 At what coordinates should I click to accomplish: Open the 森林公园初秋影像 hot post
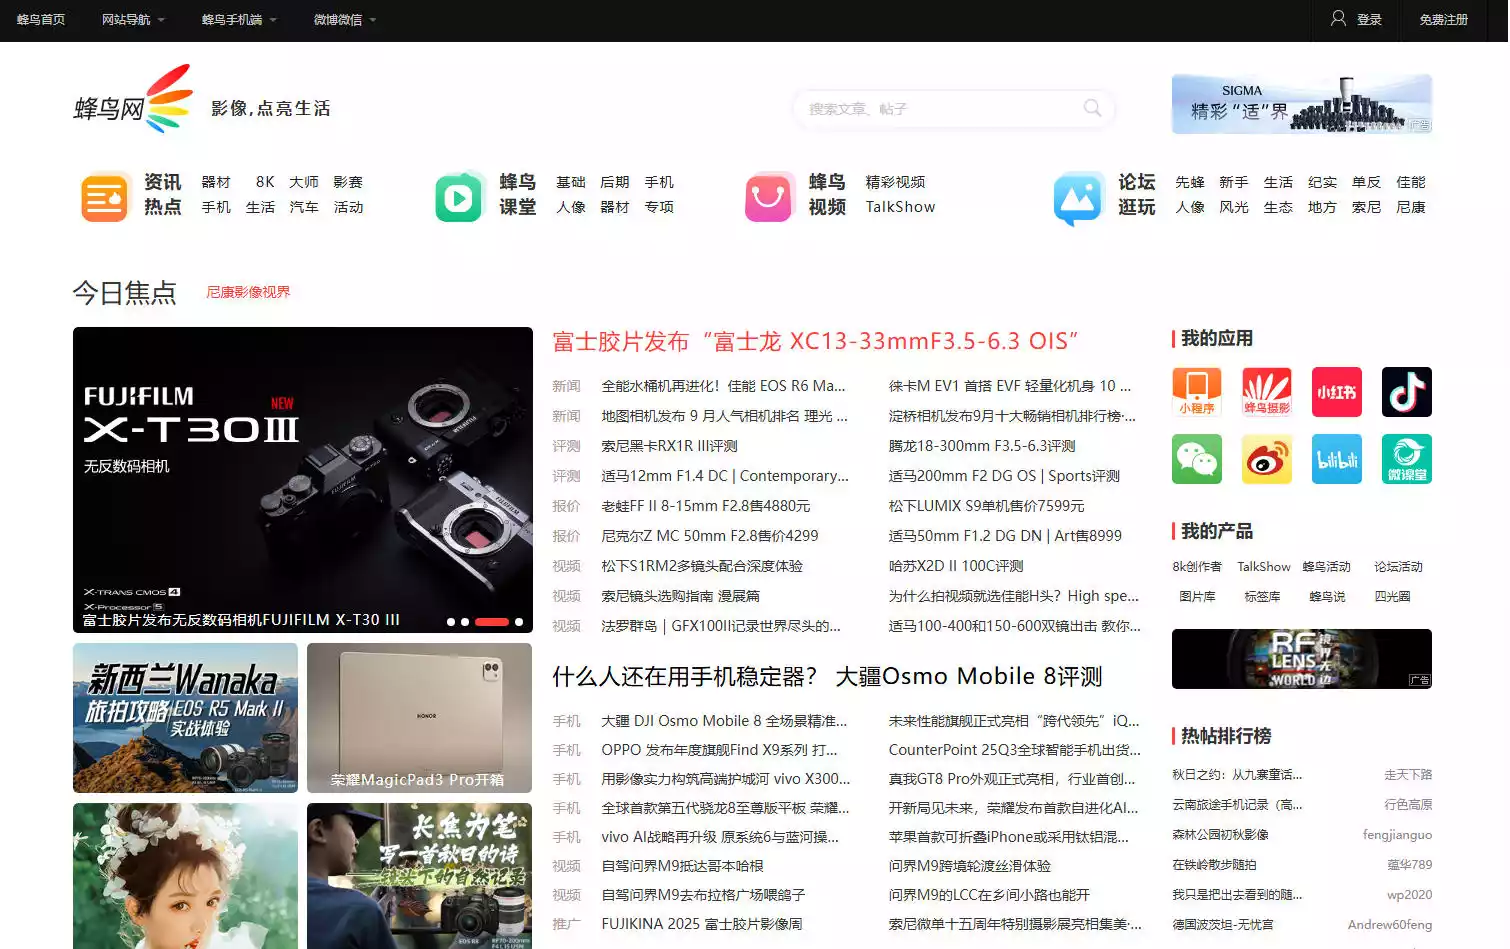1220,834
